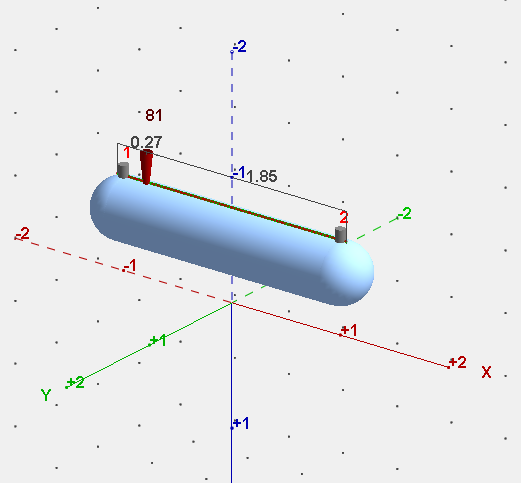Screen dimensions: 521x483
Task: Click the +1 mark on blue Z axis
Action: pyautogui.click(x=241, y=423)
